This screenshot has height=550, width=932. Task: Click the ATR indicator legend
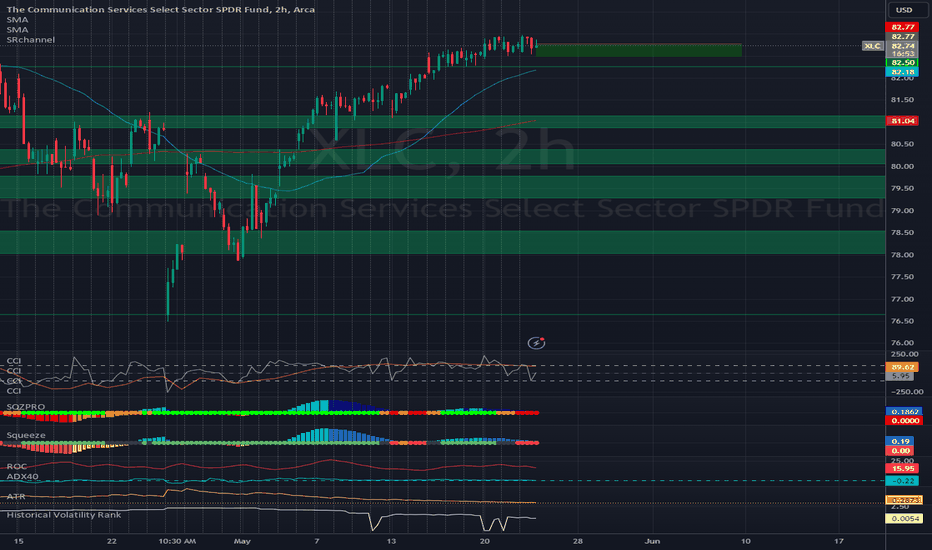coord(15,496)
